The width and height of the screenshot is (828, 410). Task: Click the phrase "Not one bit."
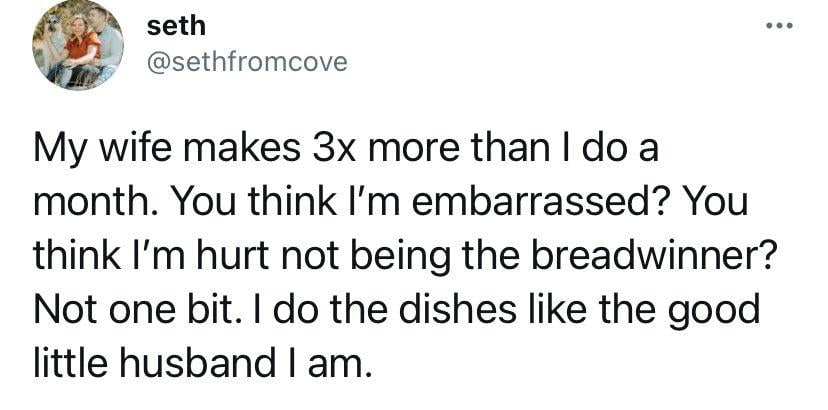click(x=133, y=311)
